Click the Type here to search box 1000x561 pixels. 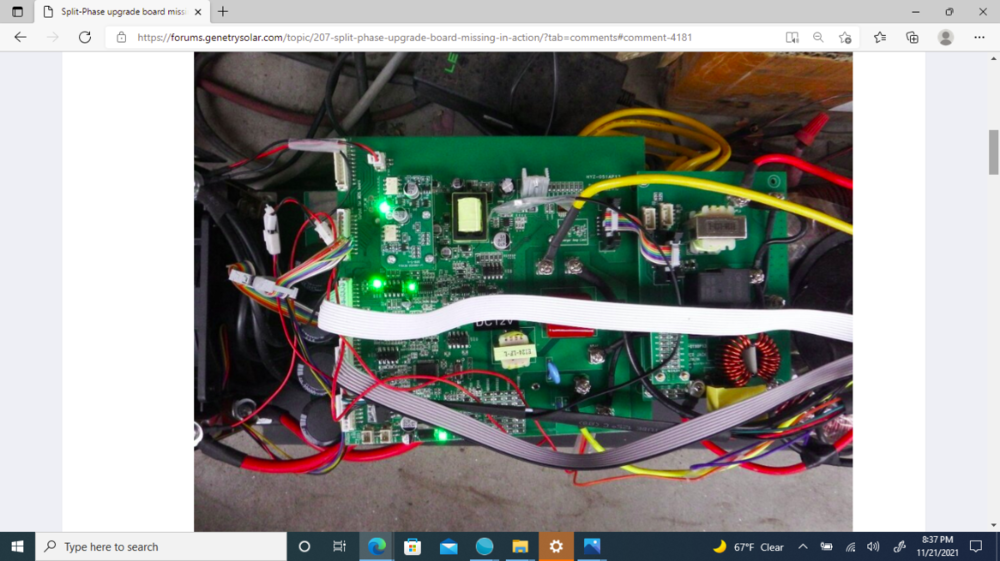[x=161, y=546]
